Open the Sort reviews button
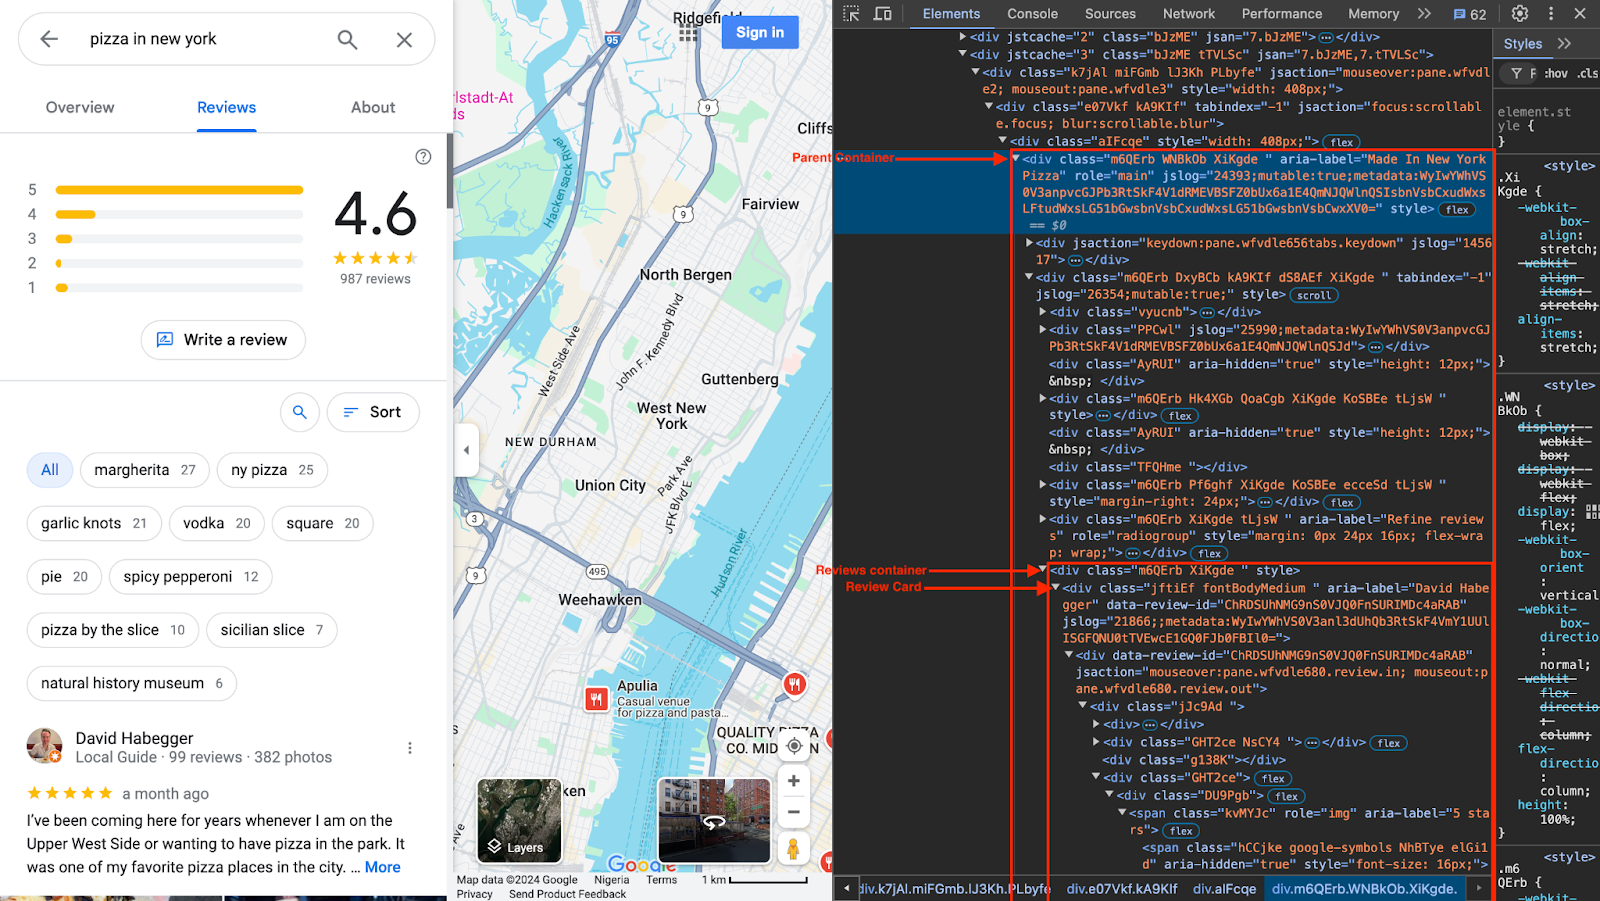 pos(373,412)
